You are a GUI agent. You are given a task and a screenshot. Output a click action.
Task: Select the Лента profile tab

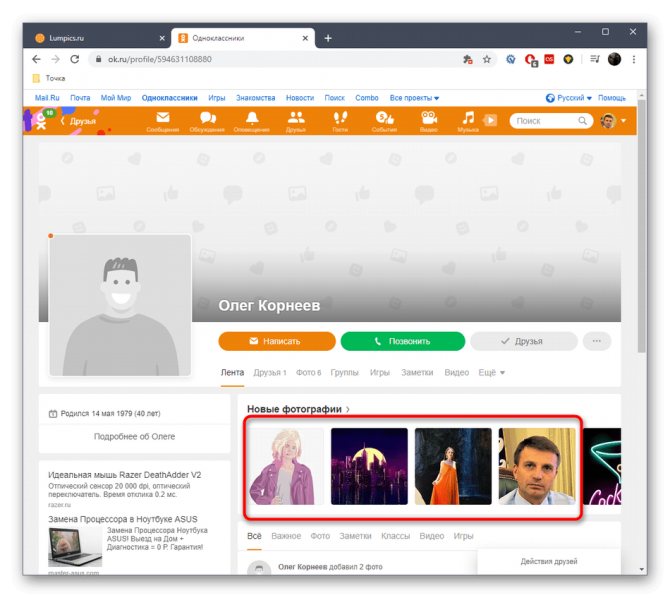point(232,373)
